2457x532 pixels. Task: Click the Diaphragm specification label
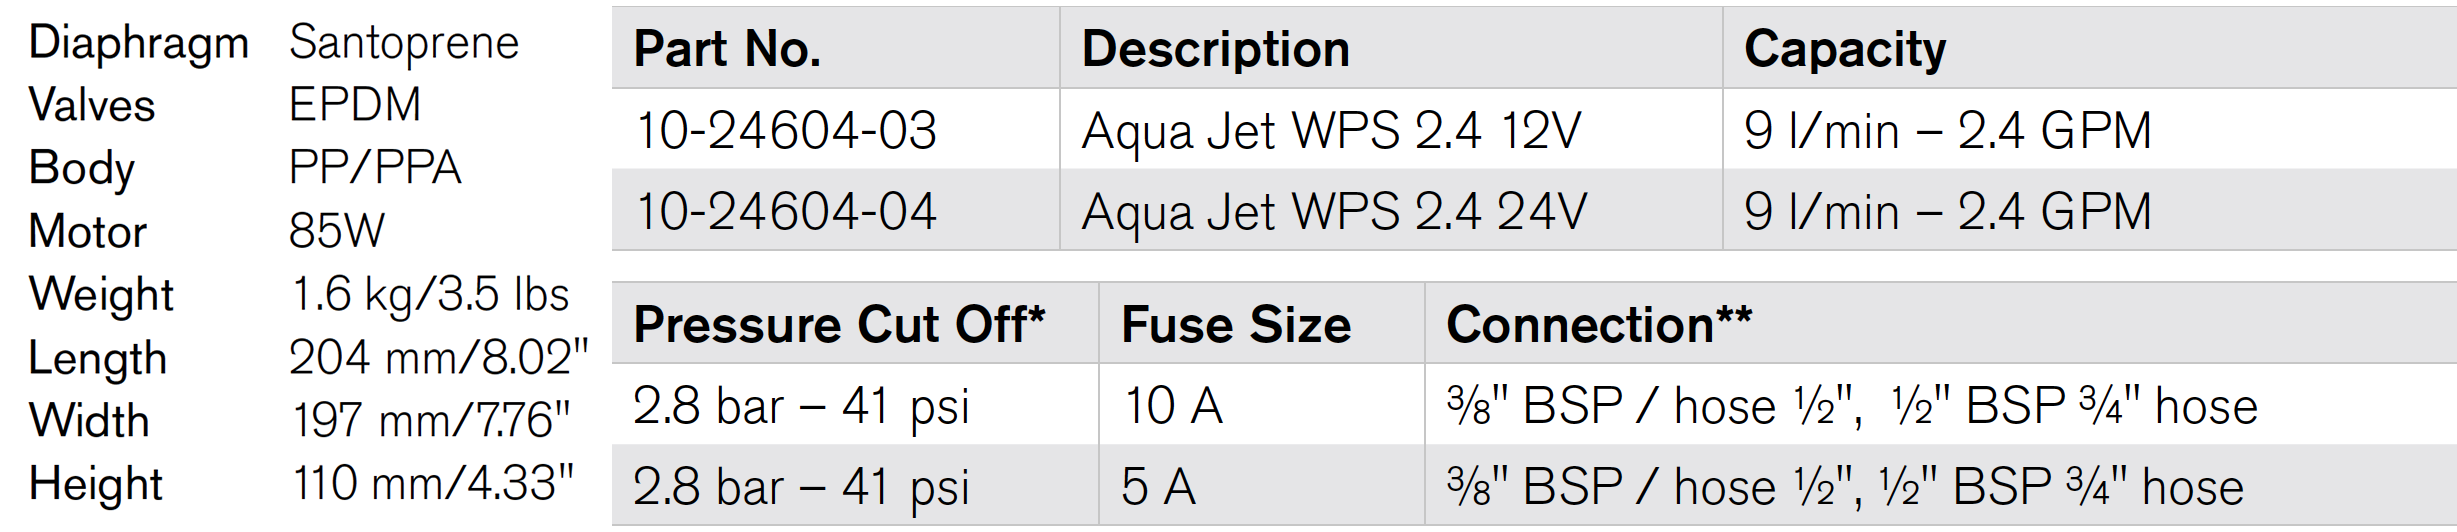[138, 44]
